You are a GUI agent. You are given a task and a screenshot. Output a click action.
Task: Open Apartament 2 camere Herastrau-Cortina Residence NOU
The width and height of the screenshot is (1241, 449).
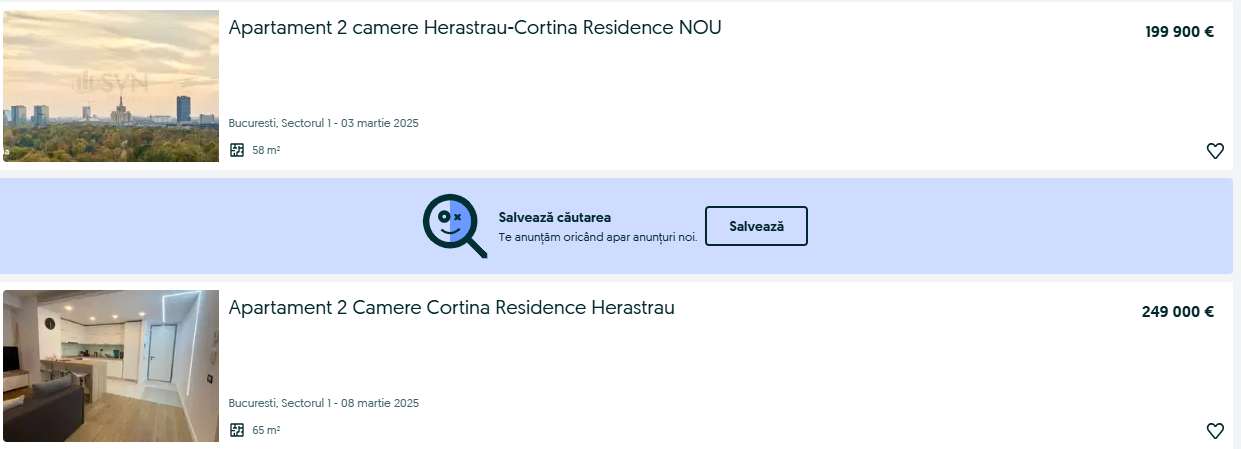pos(475,28)
